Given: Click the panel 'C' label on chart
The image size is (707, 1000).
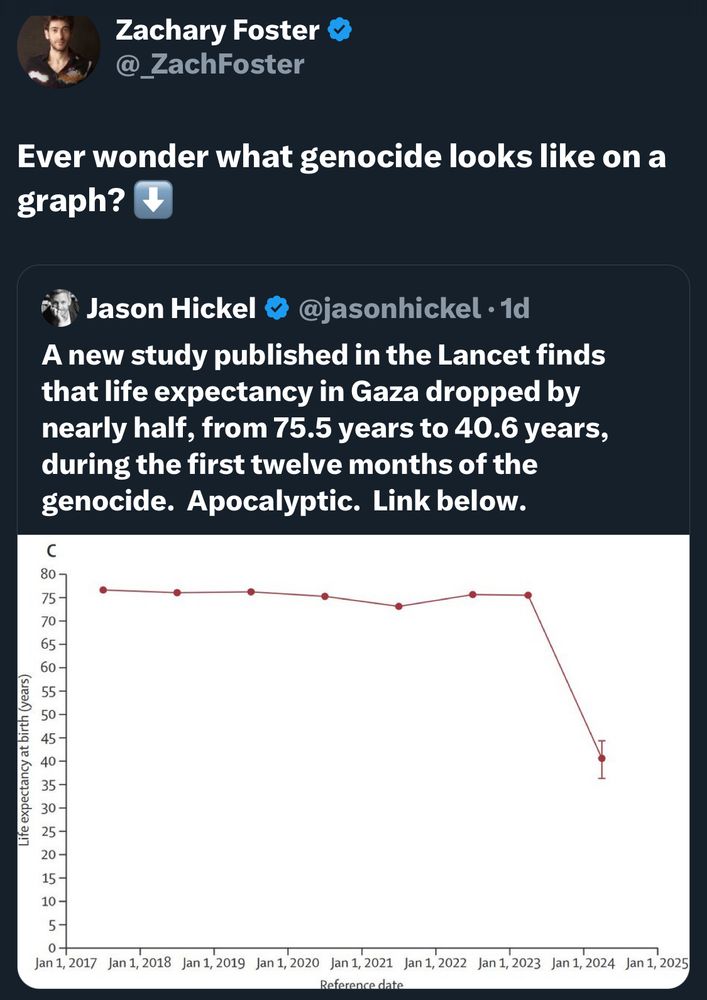Looking at the screenshot, I should (48, 548).
